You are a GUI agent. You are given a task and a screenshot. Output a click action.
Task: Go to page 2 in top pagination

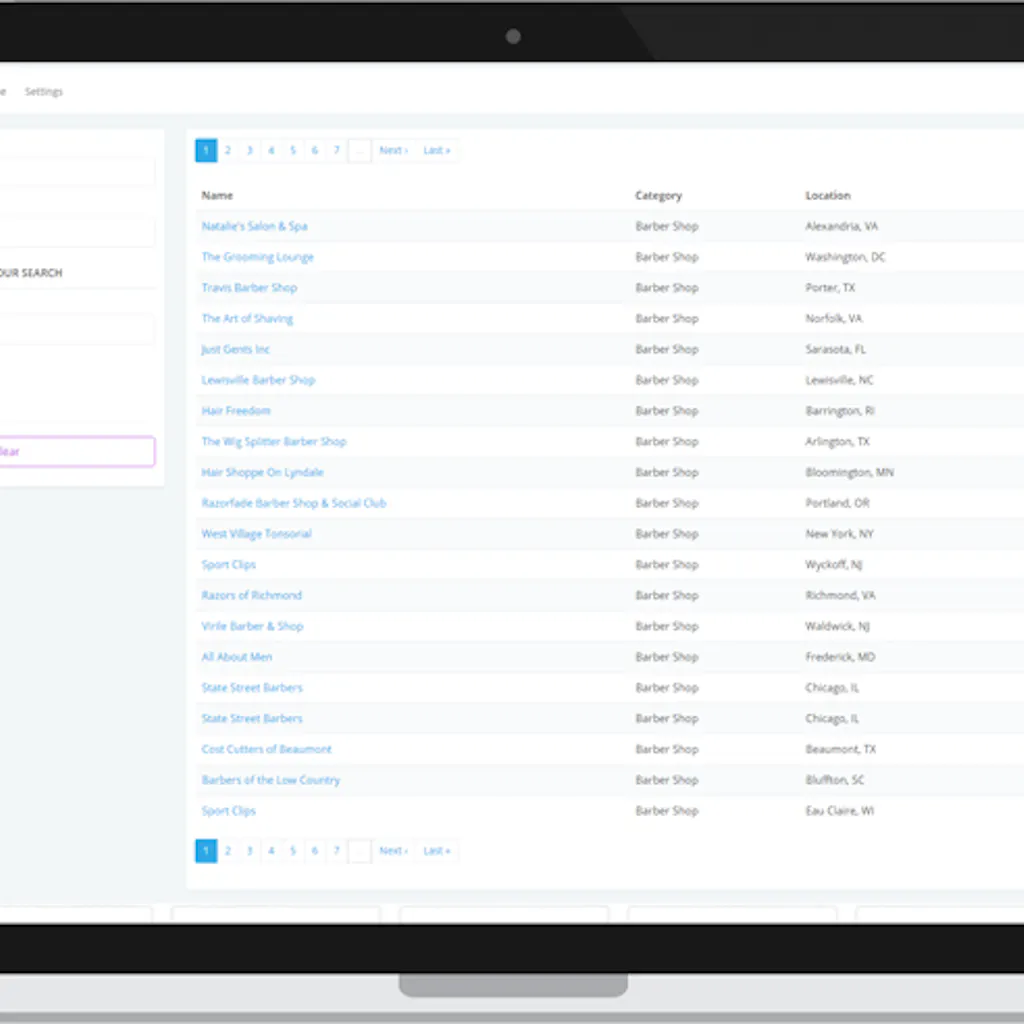[228, 151]
